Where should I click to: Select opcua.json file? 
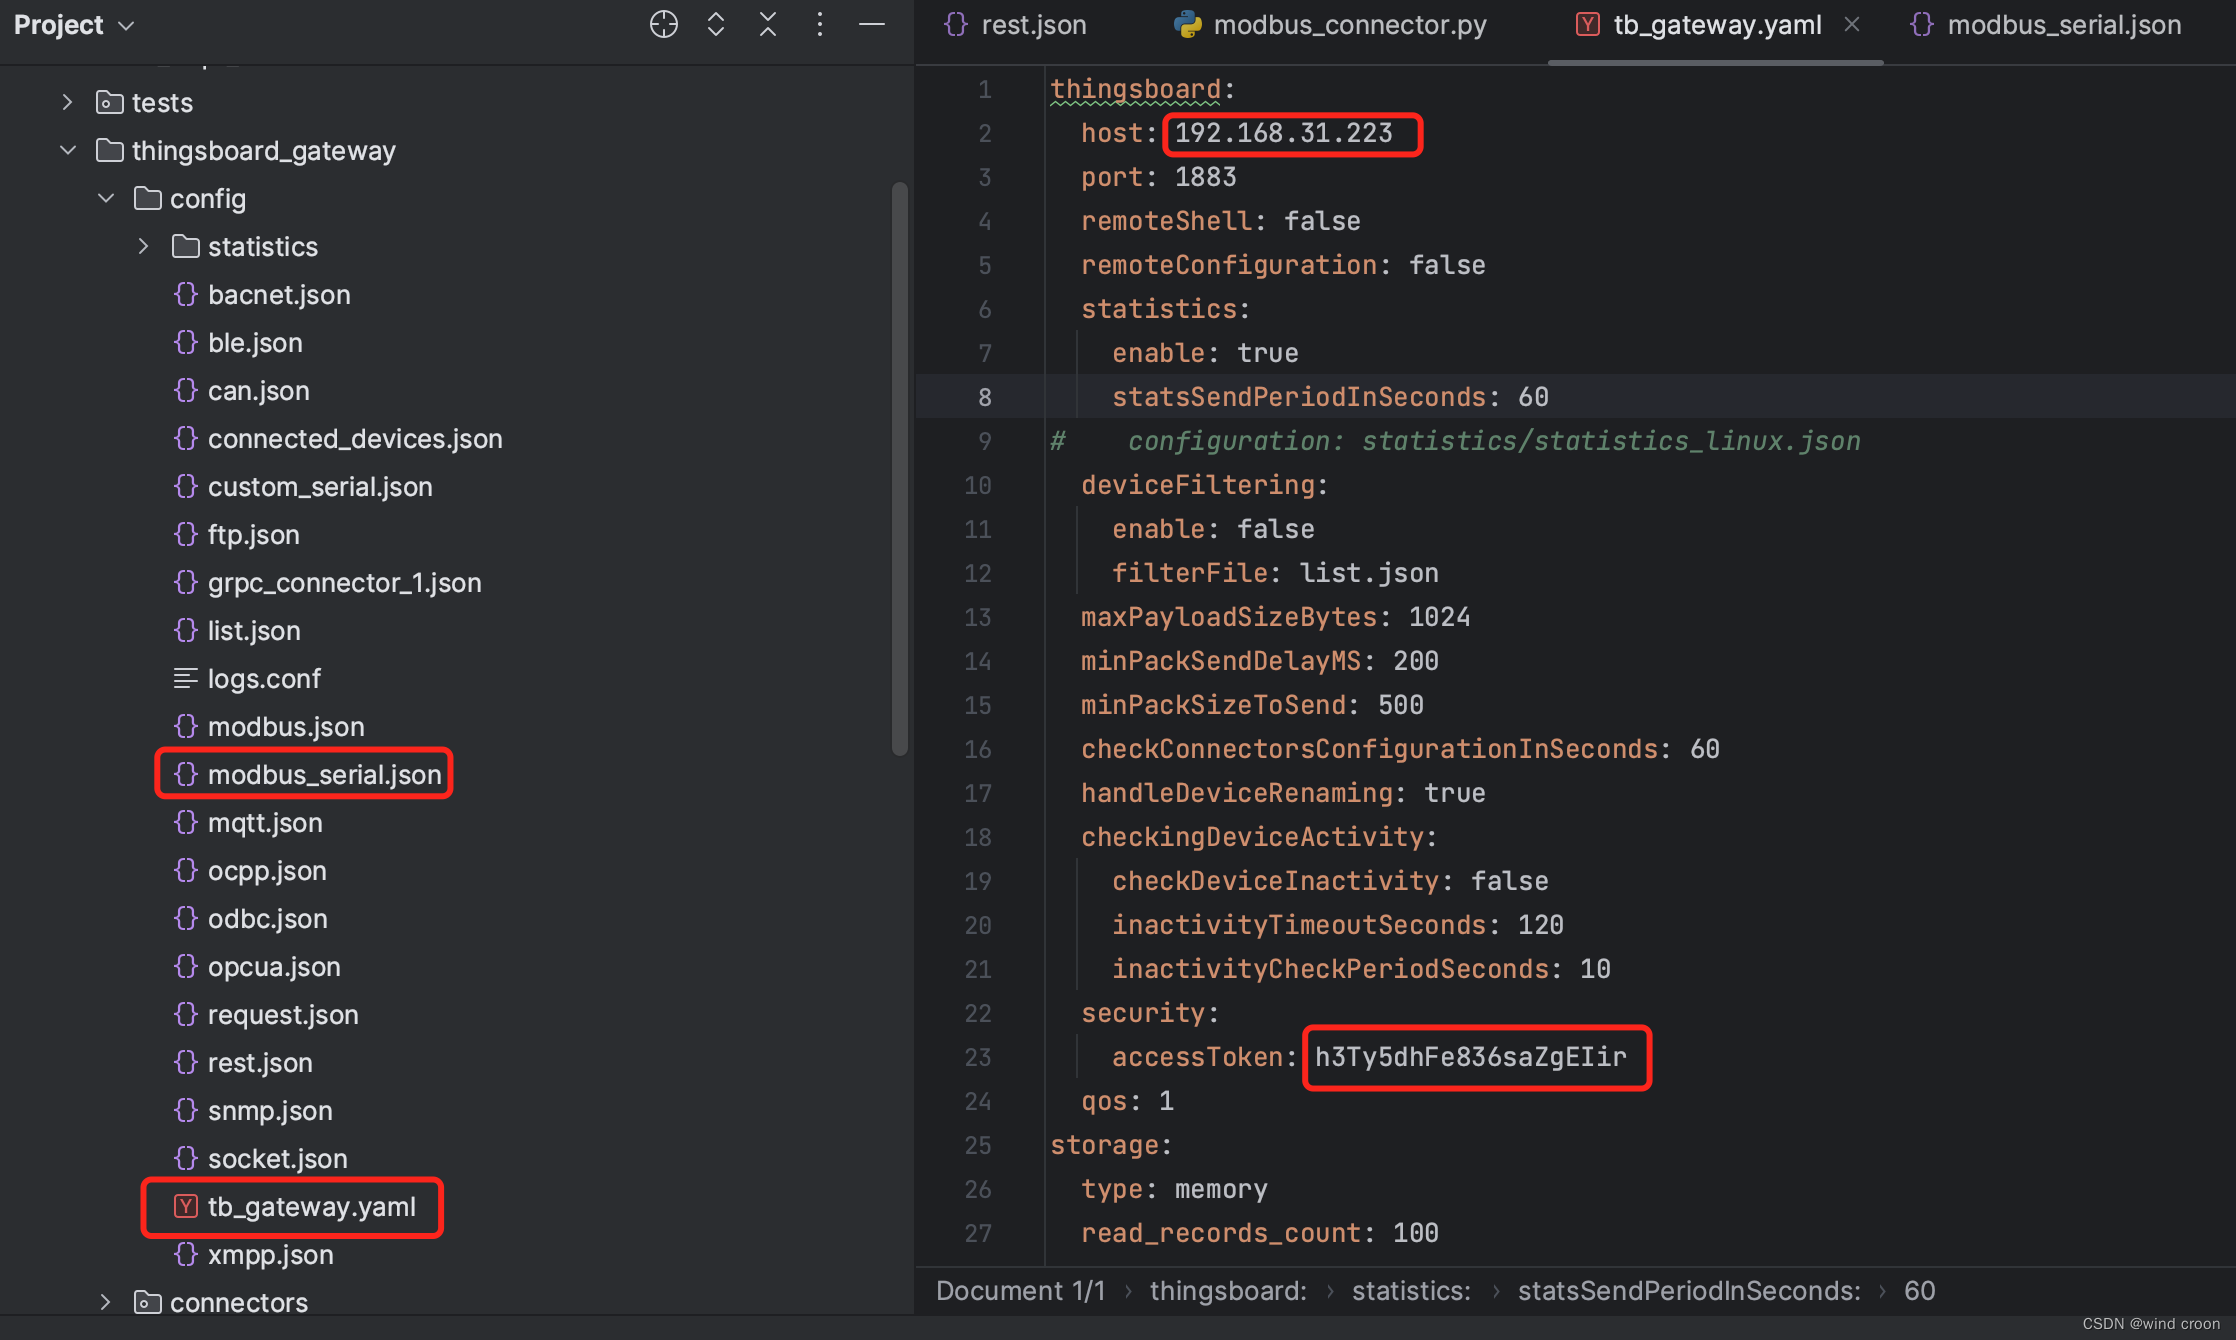coord(274,966)
